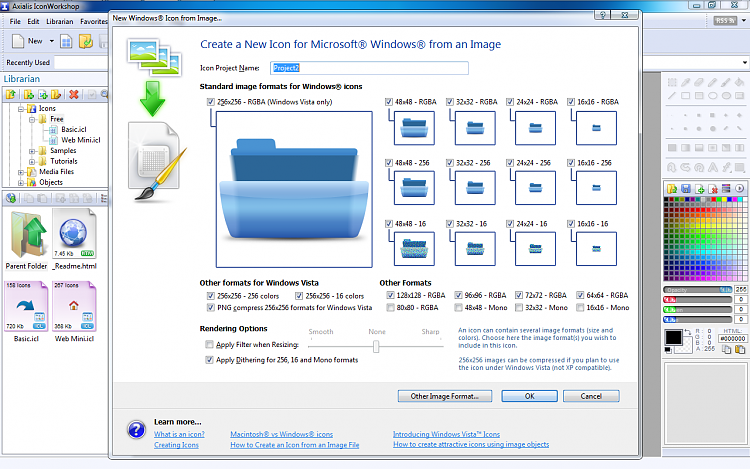This screenshot has width=750, height=469.
Task: Expand the Samples folder node
Action: [32, 151]
